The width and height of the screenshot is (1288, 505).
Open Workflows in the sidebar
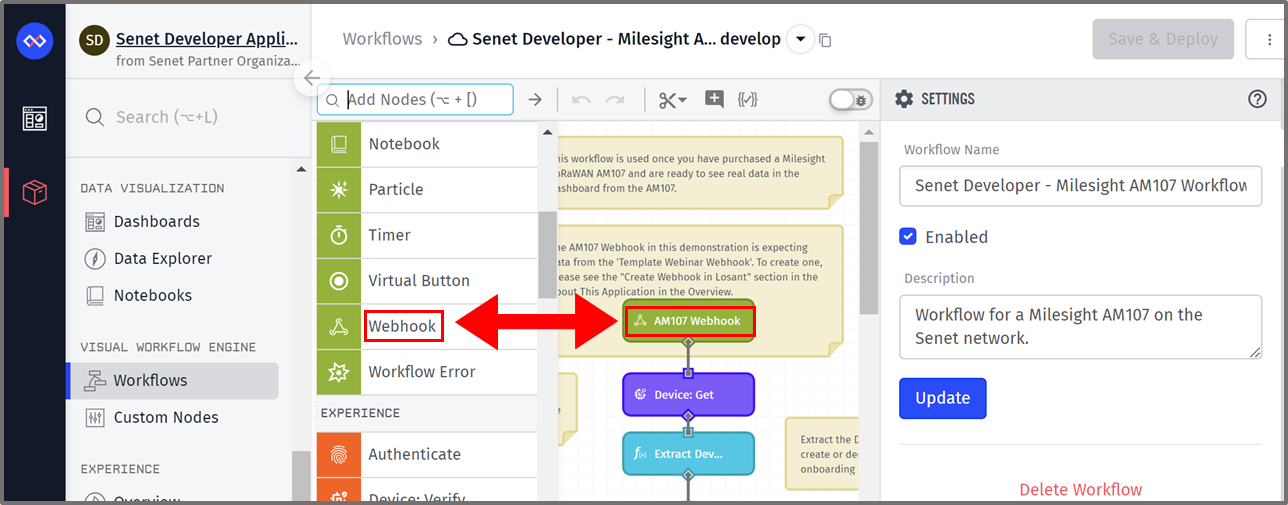[172, 381]
